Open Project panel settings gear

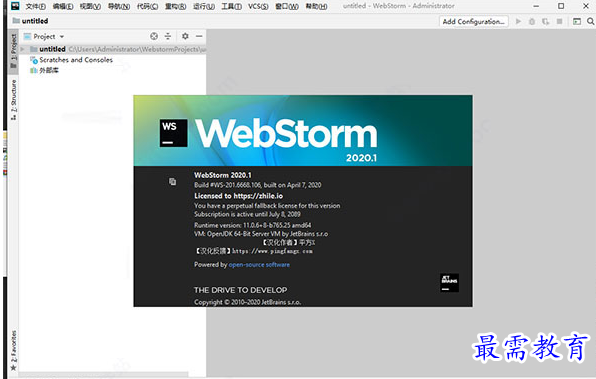(x=185, y=36)
